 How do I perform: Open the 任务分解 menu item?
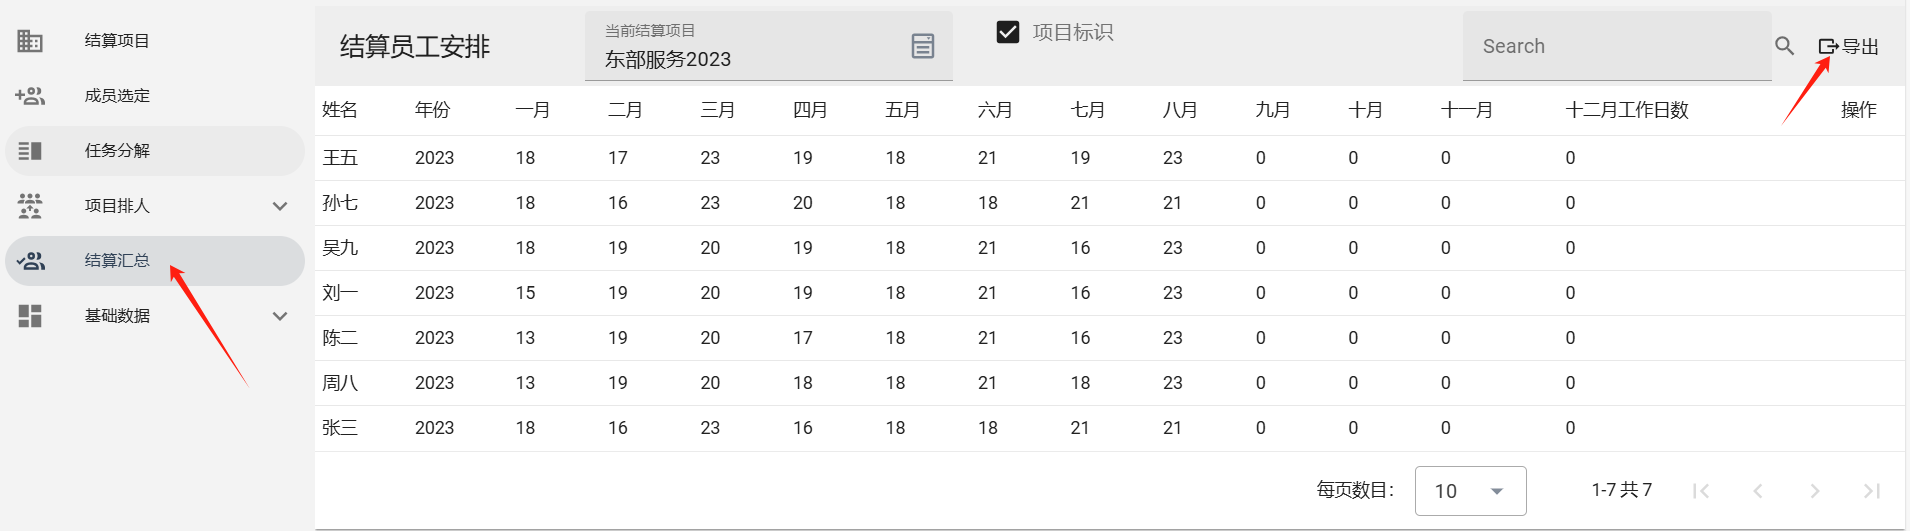(x=117, y=151)
